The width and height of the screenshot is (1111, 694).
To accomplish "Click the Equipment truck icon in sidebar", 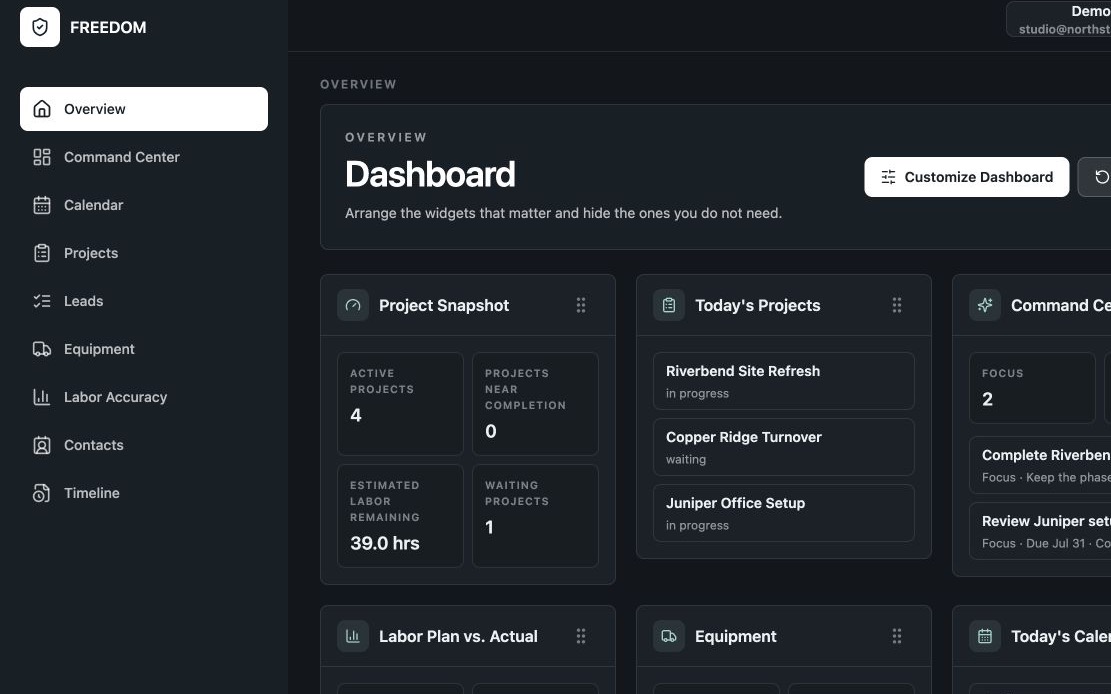I will pos(42,349).
